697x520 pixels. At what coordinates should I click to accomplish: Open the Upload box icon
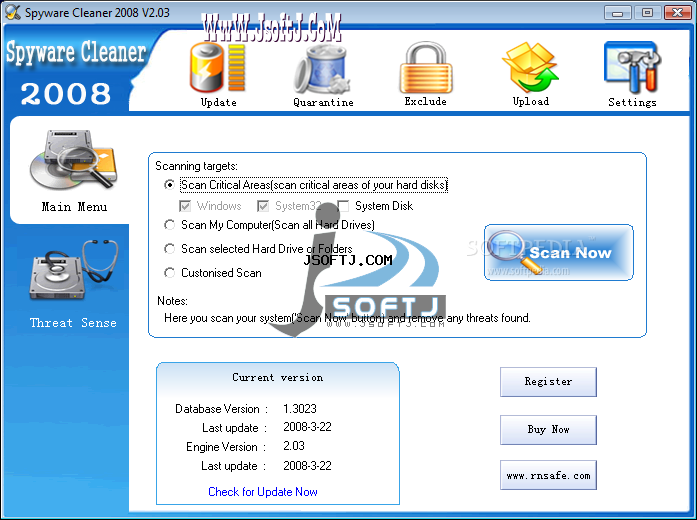tap(530, 67)
